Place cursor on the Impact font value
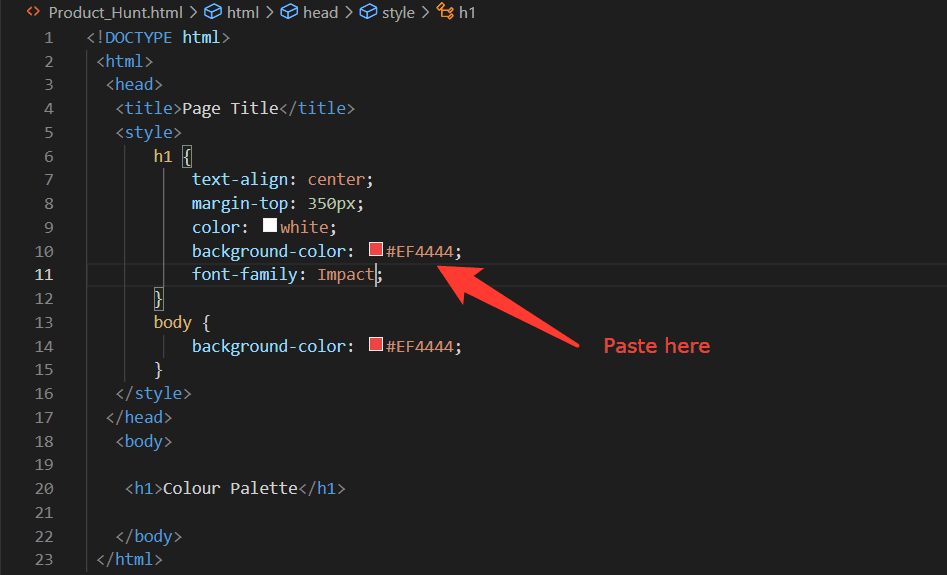947x575 pixels. (345, 274)
